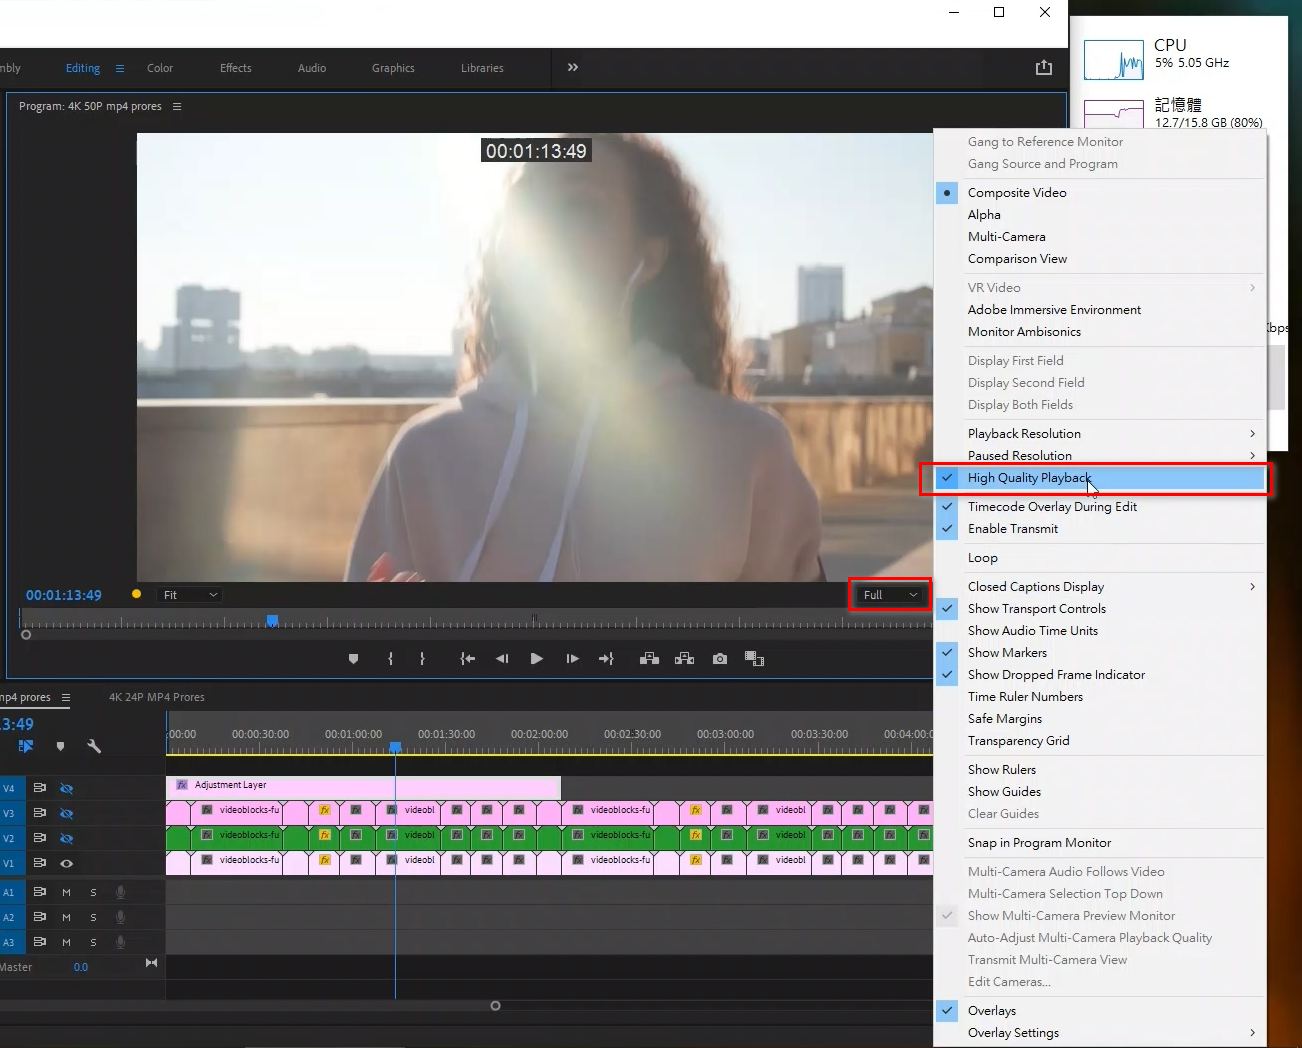1302x1048 pixels.
Task: Toggle track output eye for V1
Action: coord(66,863)
